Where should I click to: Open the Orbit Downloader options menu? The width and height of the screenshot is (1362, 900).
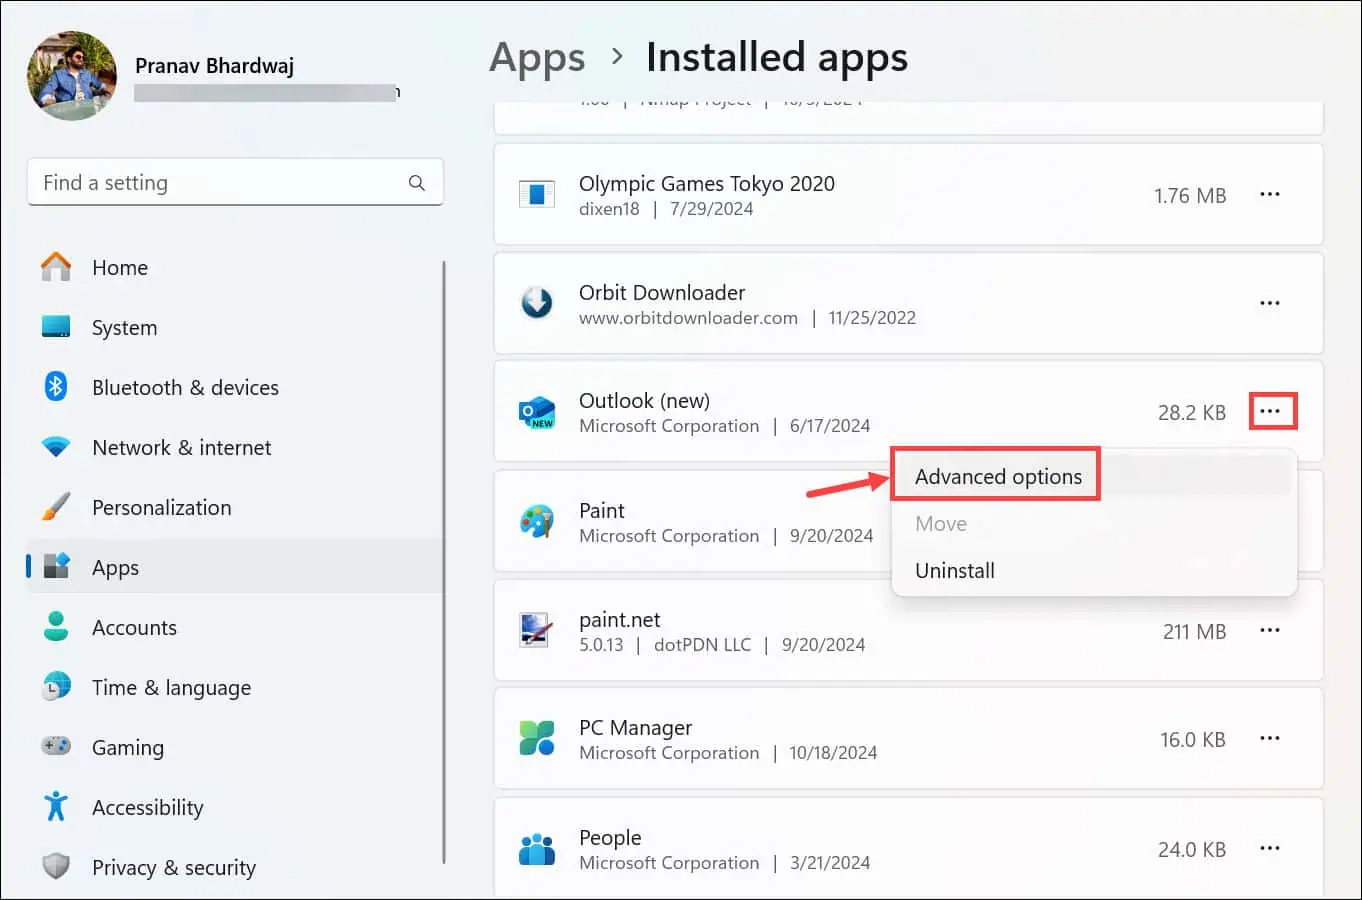coord(1270,303)
